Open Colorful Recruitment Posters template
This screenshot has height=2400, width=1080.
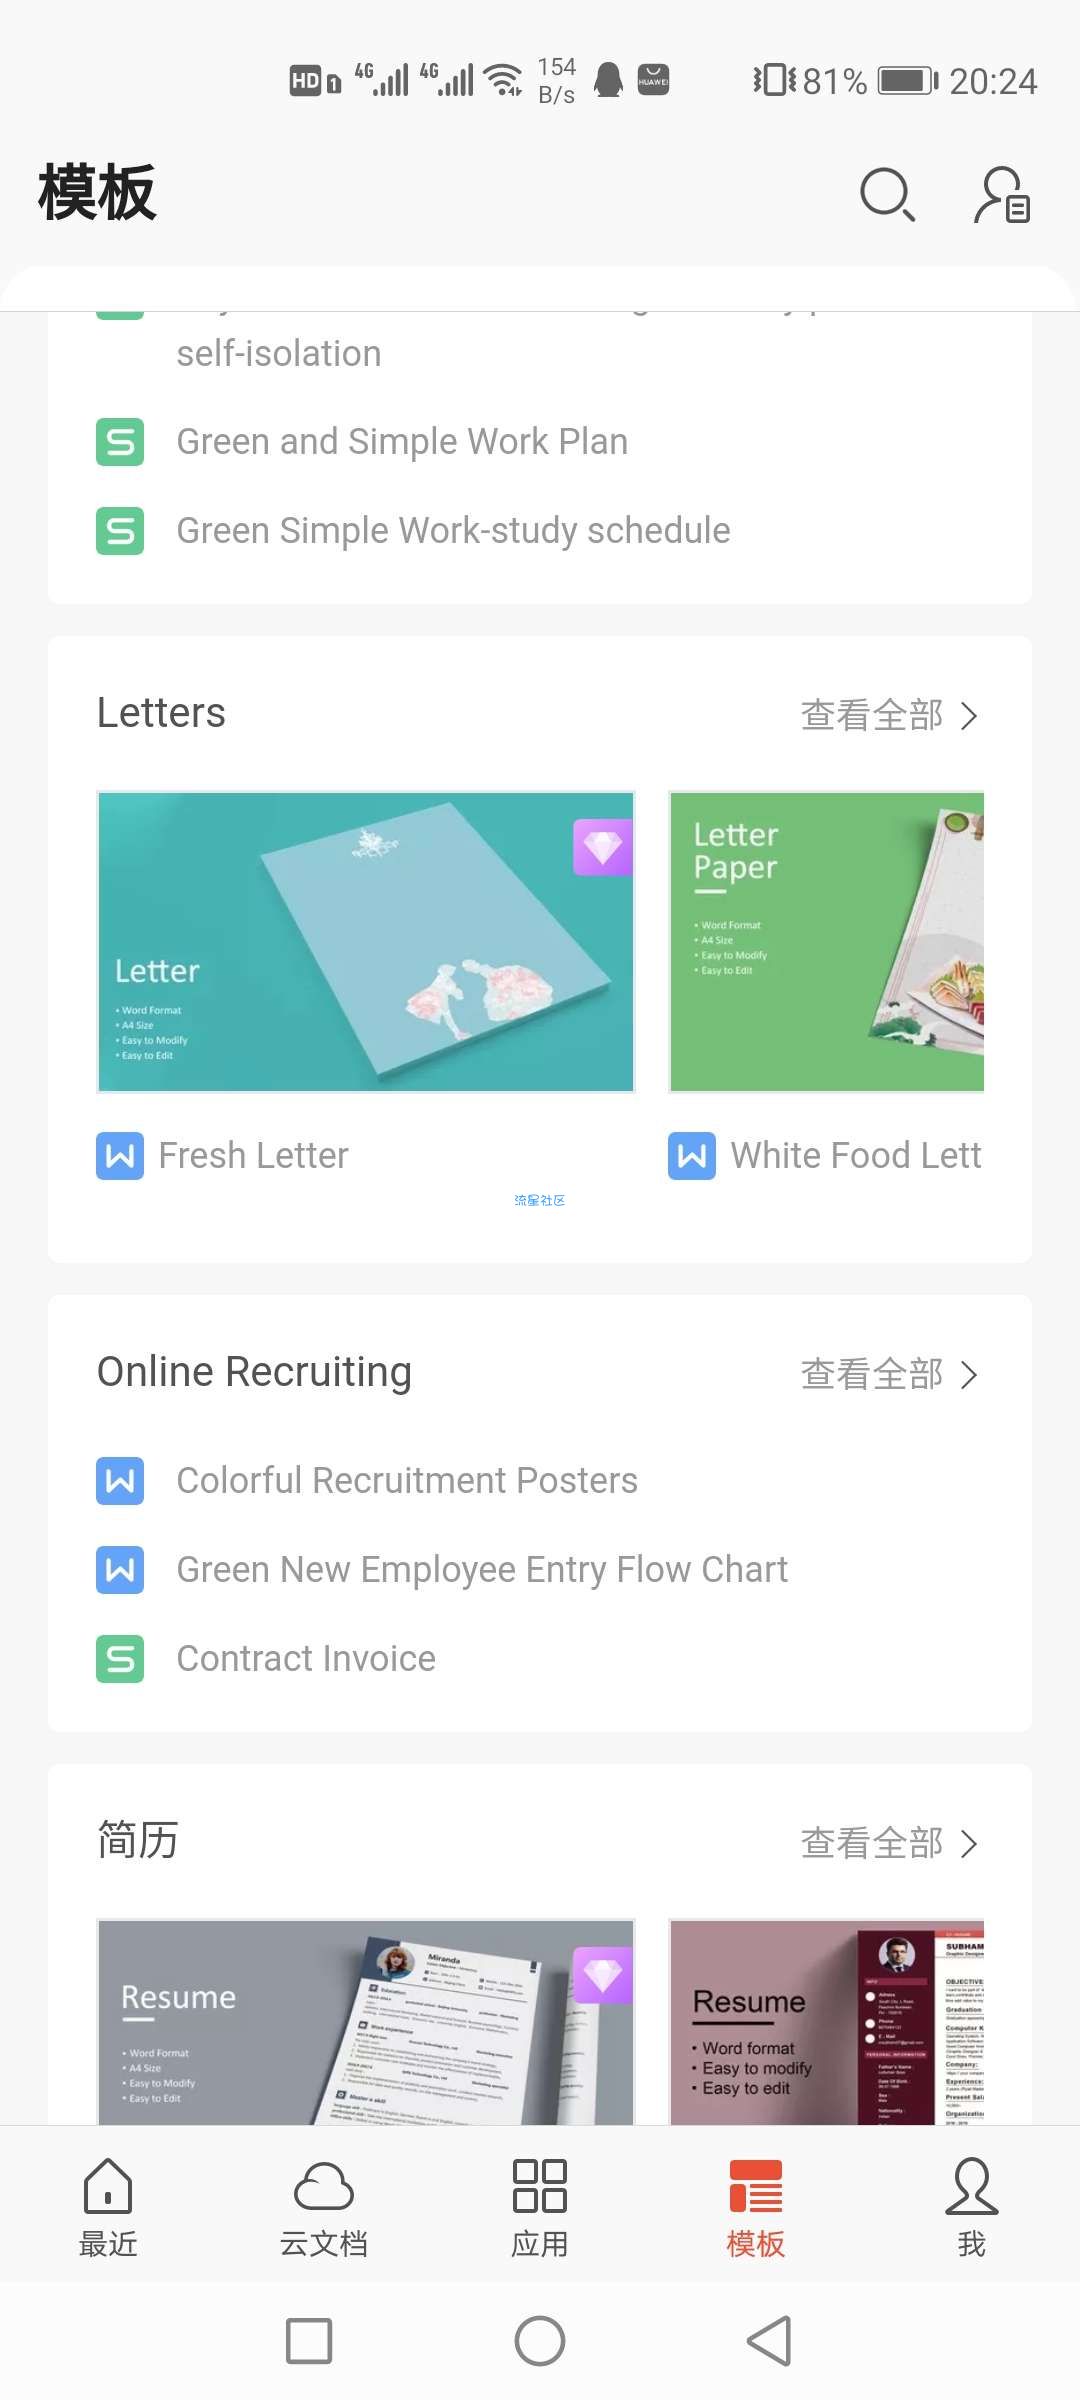point(407,1480)
